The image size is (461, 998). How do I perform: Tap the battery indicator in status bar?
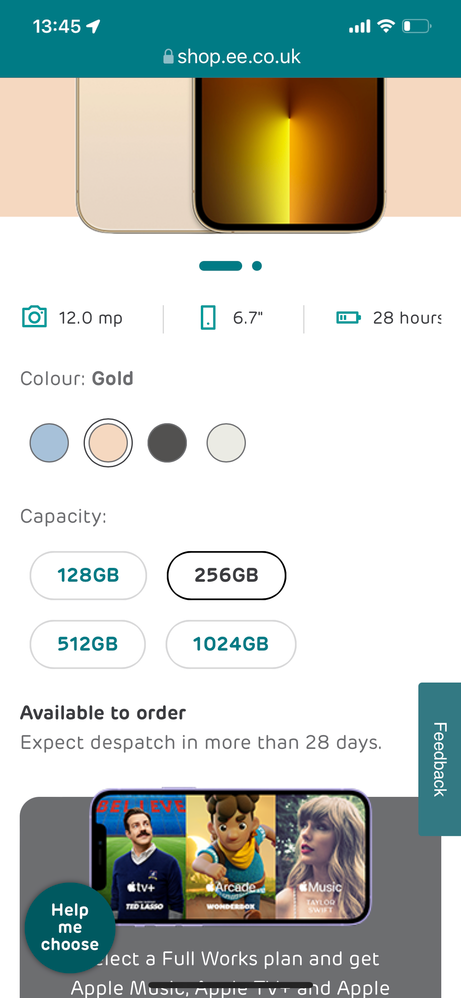coord(417,26)
